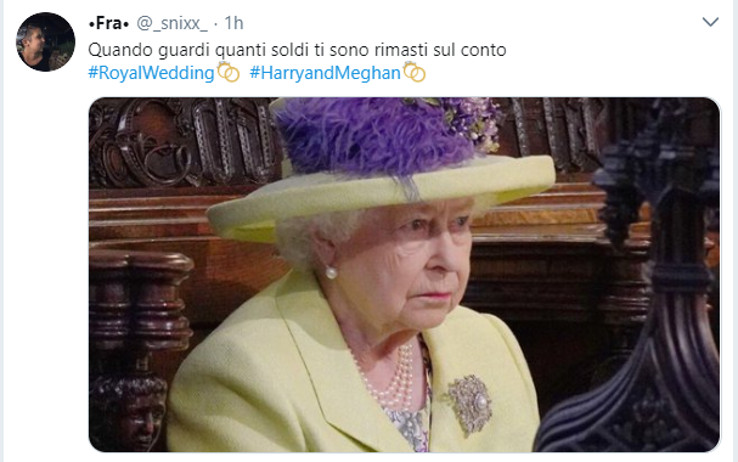Open the #RoyalWedding hashtag
This screenshot has height=462, width=738.
pyautogui.click(x=151, y=73)
